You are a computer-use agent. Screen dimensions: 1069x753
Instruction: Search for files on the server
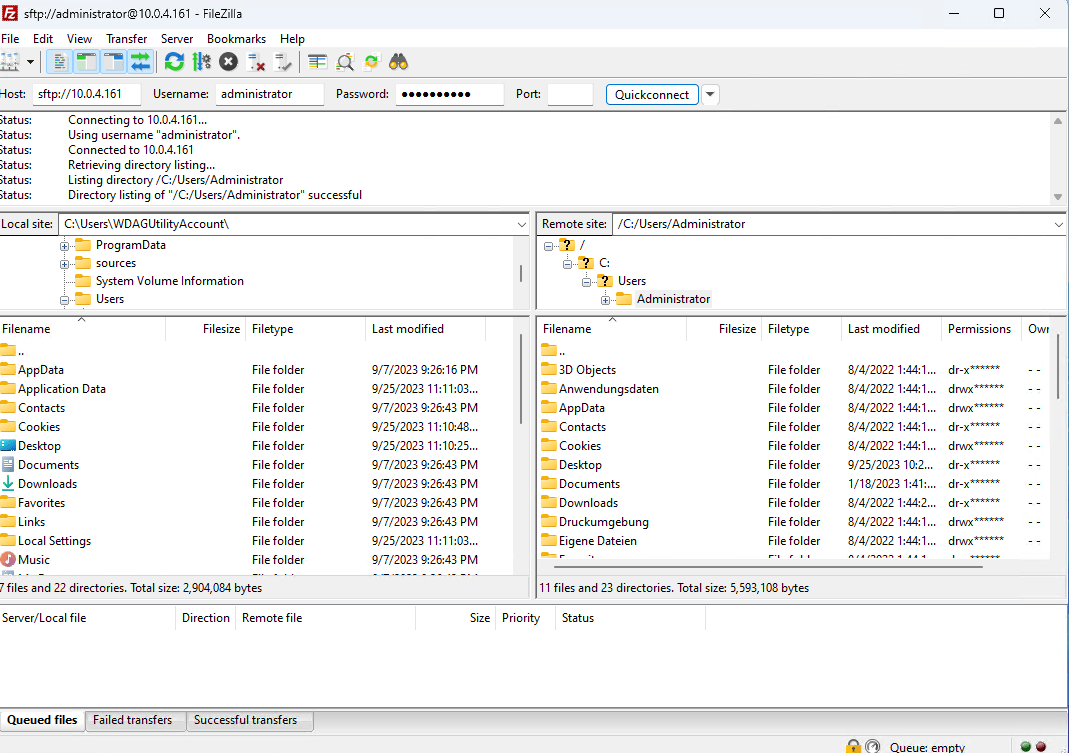pos(397,61)
